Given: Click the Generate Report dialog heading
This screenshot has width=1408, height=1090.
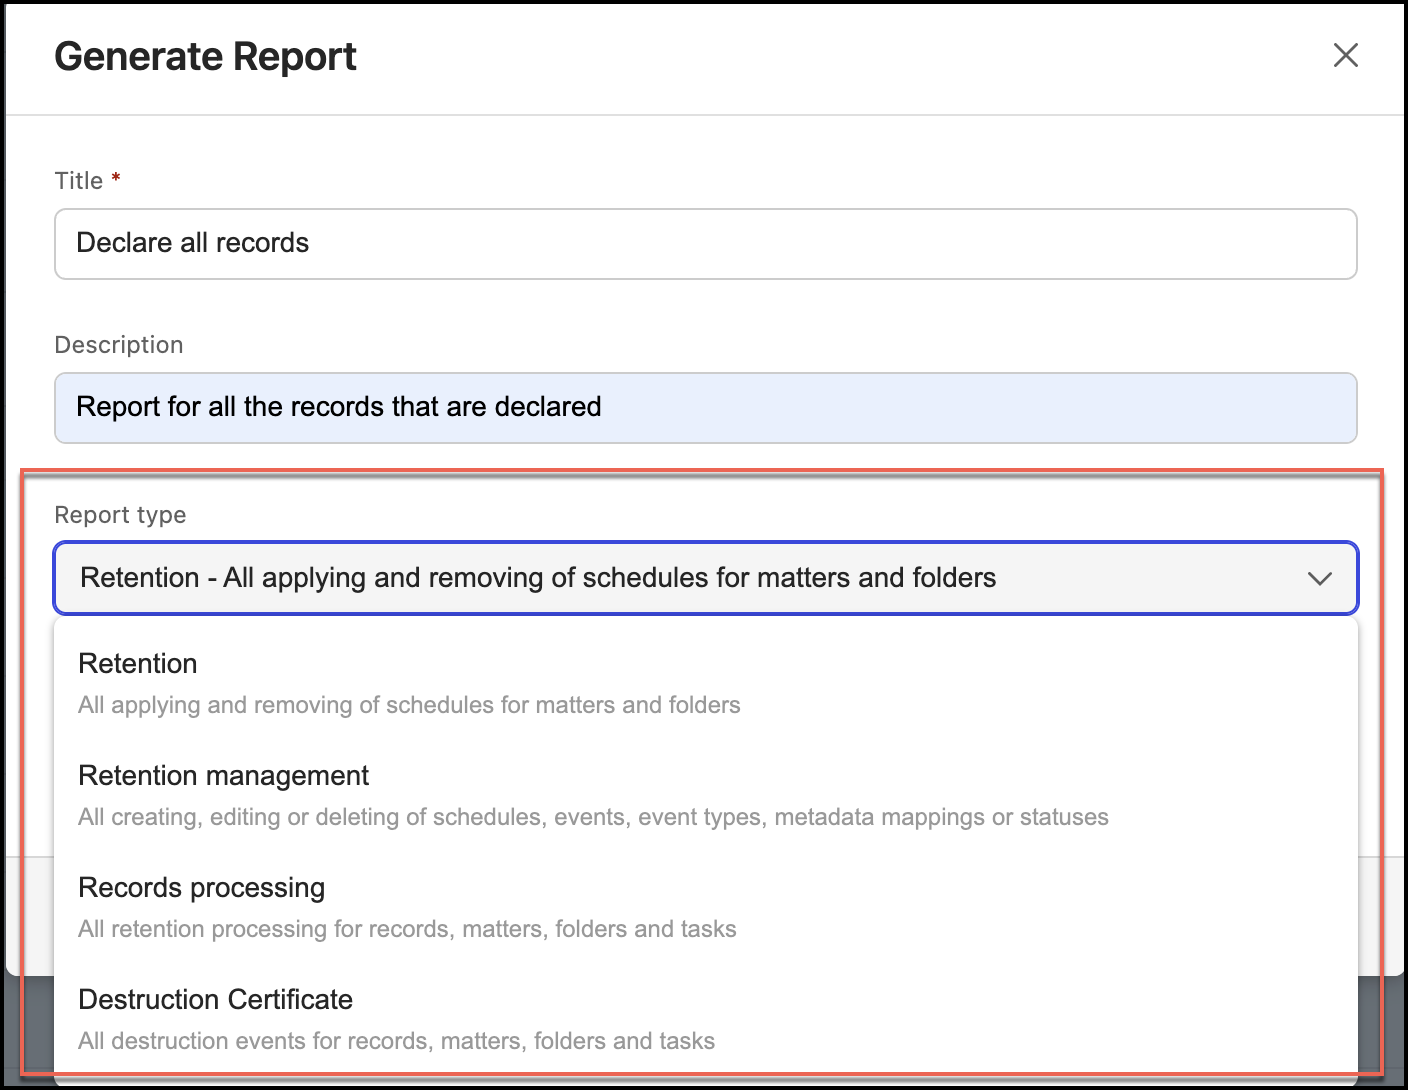Looking at the screenshot, I should coord(204,56).
